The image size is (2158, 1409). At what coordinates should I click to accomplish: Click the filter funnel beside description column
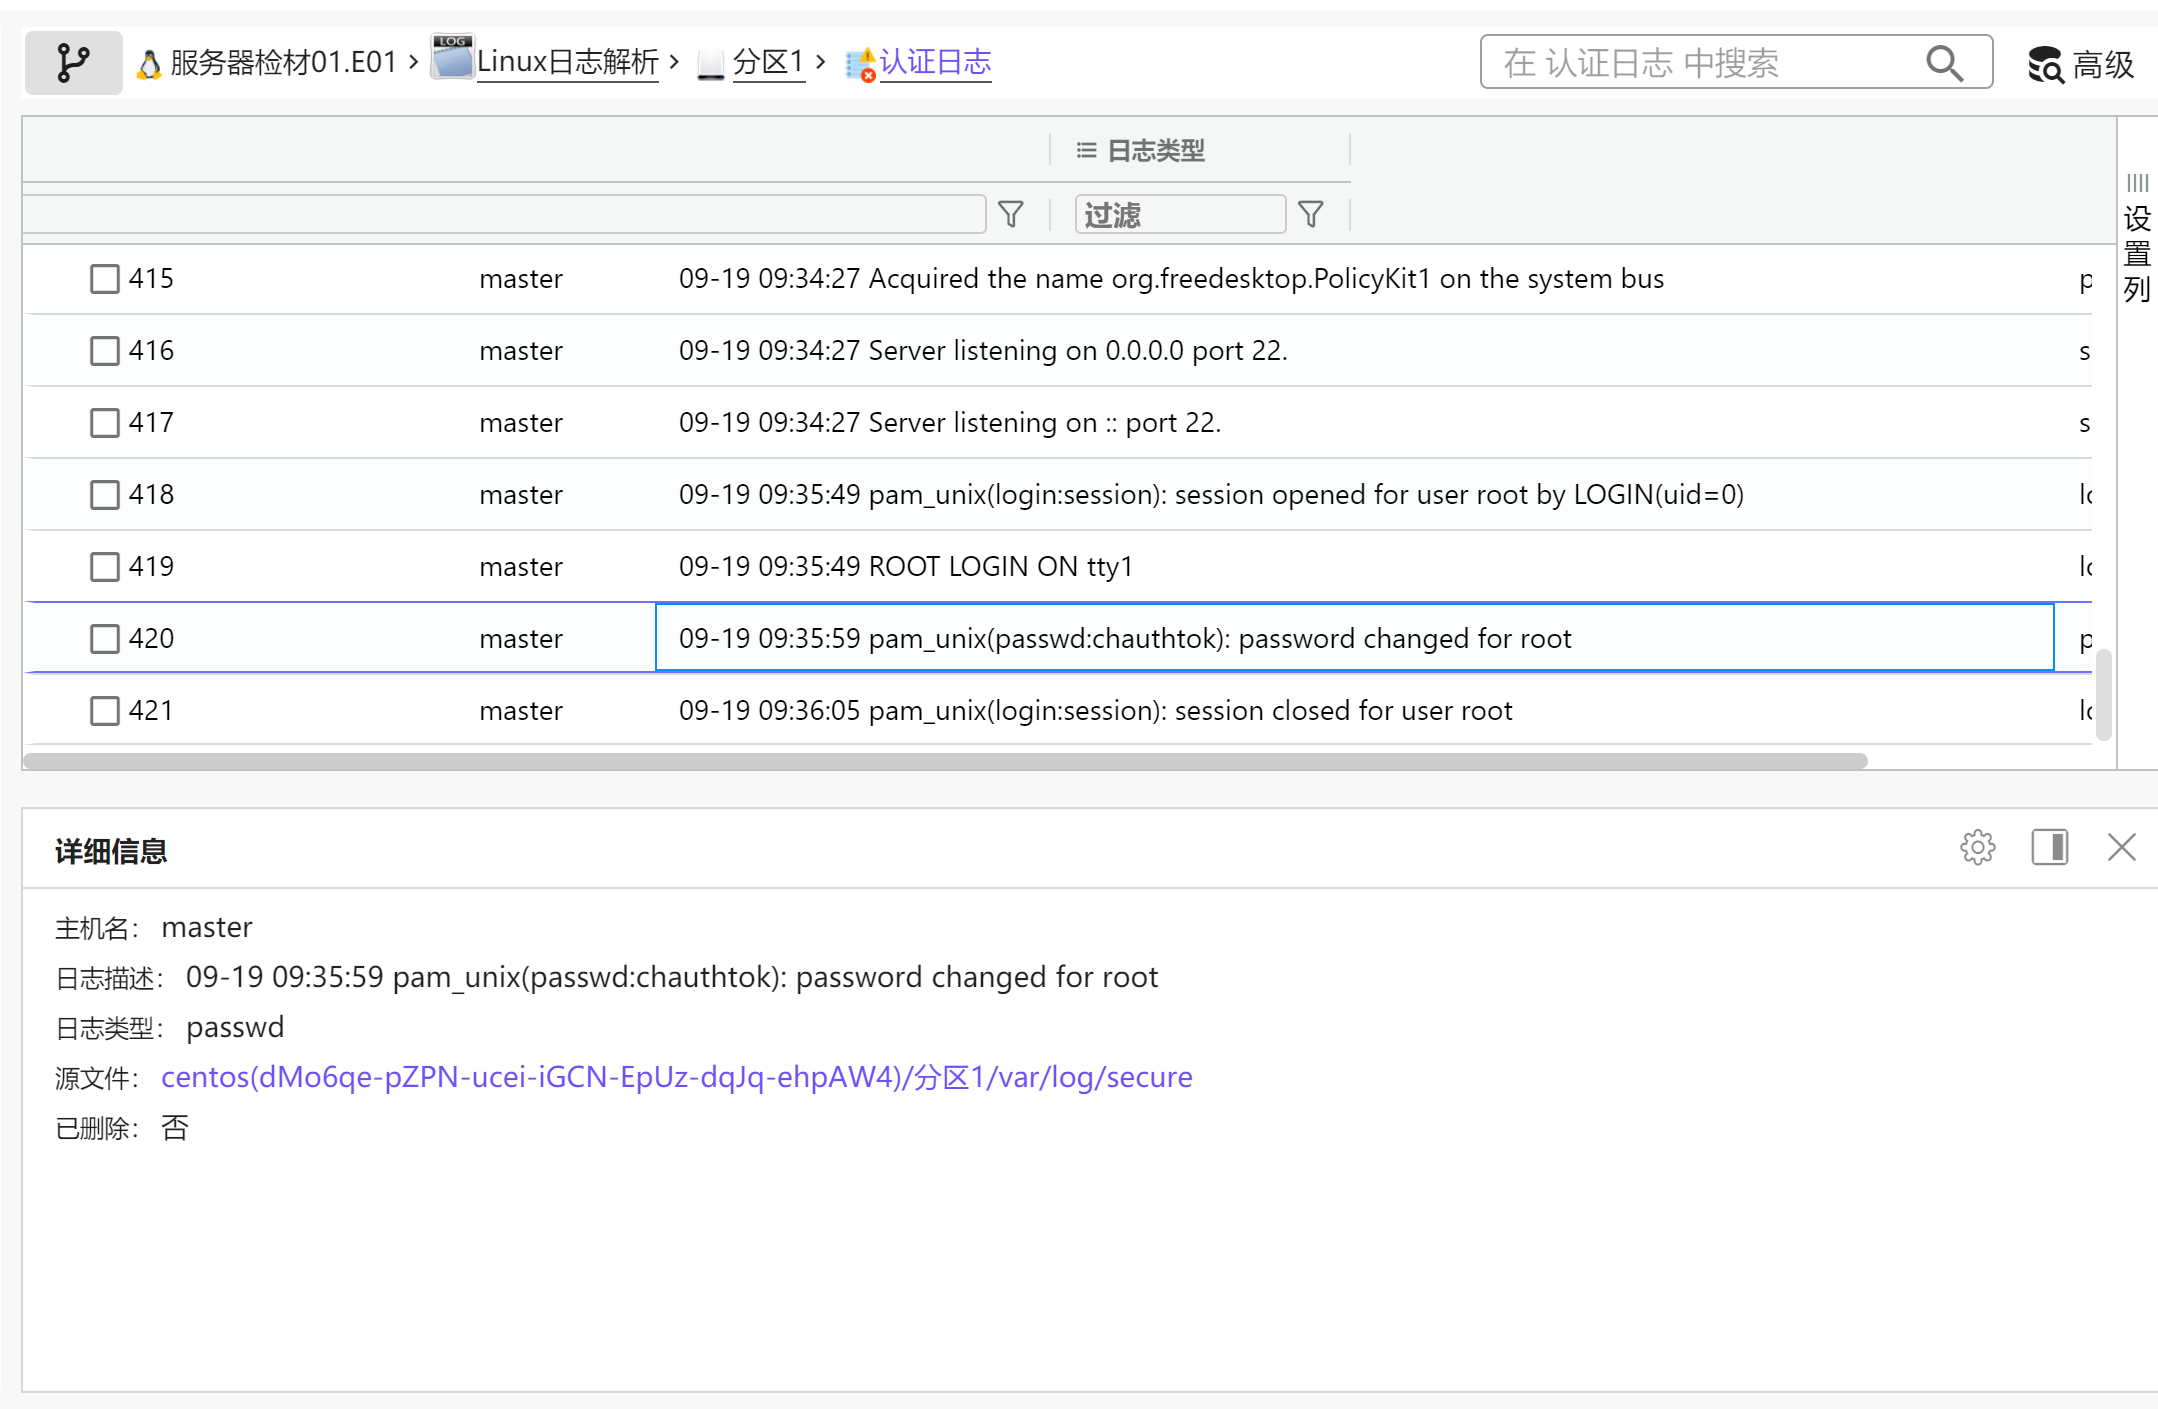(x=1011, y=214)
